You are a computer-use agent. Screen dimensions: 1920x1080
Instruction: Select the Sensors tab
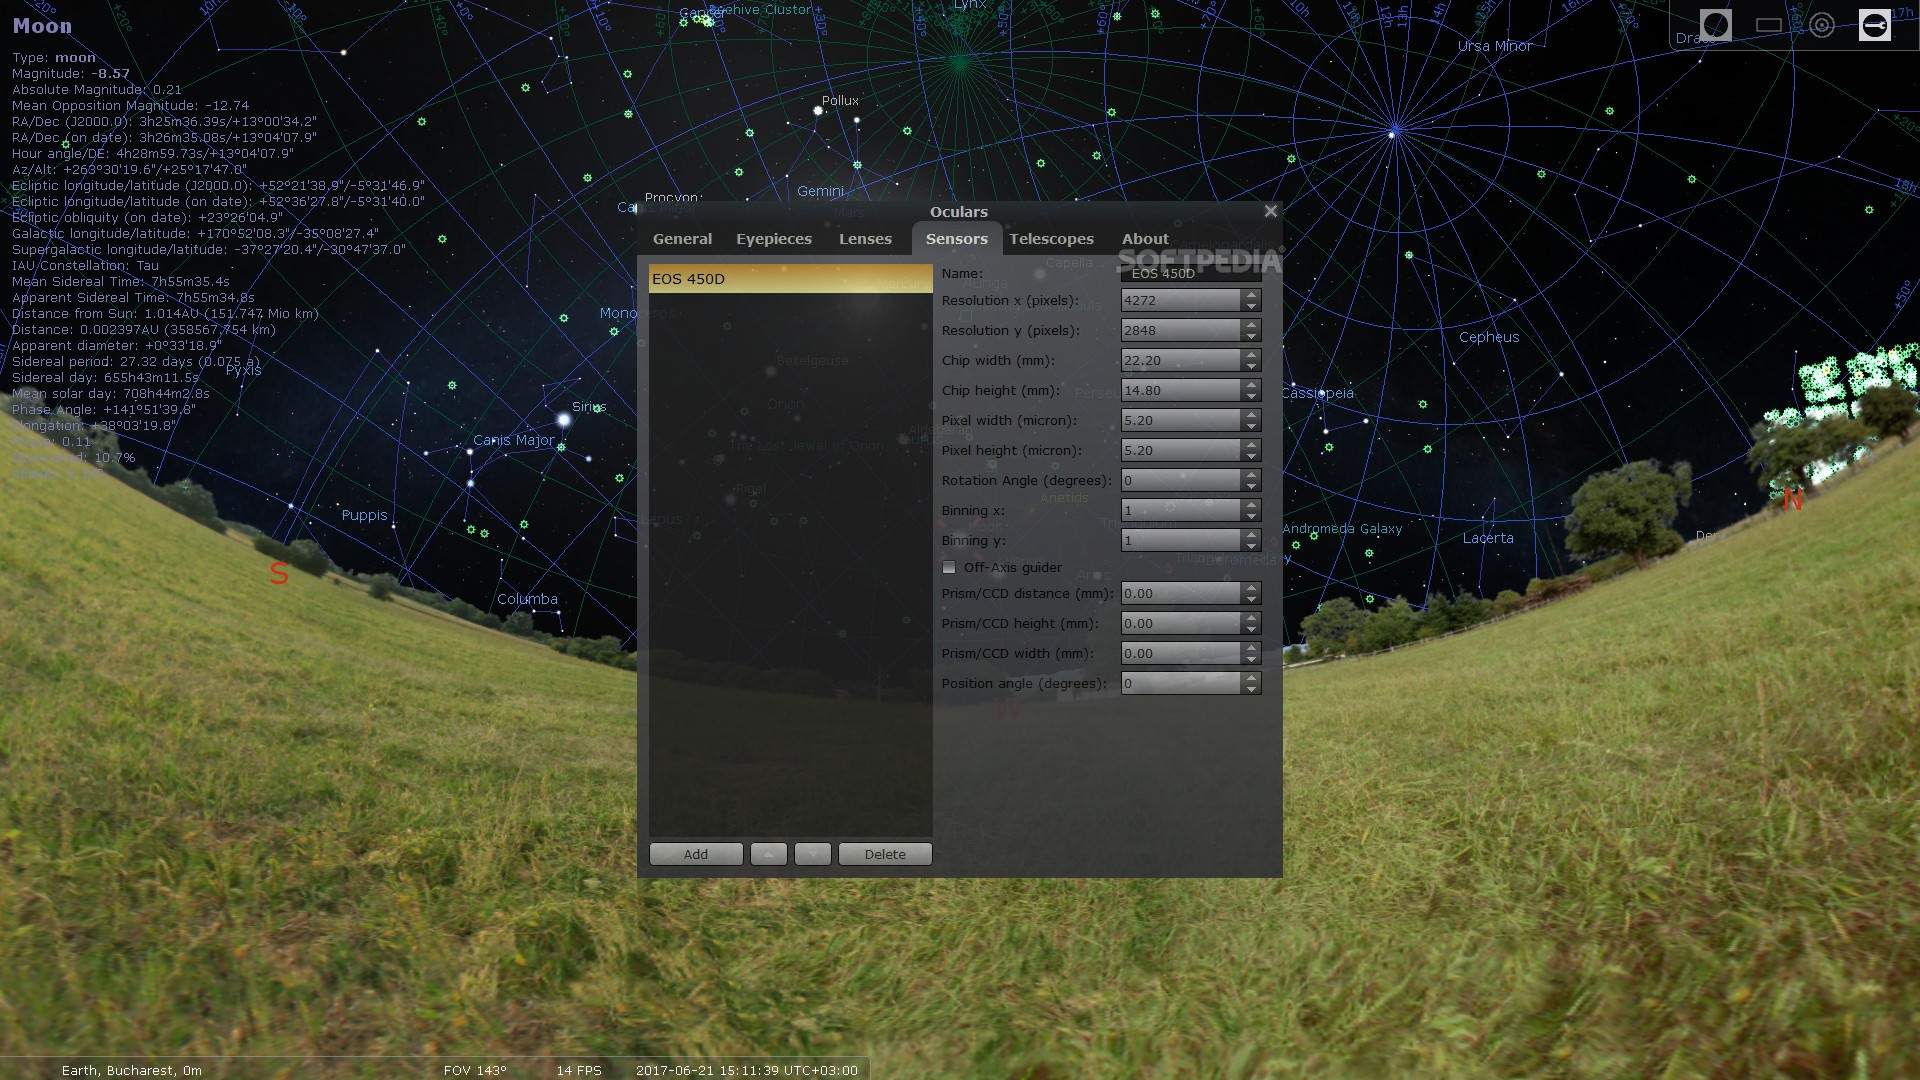coord(956,239)
